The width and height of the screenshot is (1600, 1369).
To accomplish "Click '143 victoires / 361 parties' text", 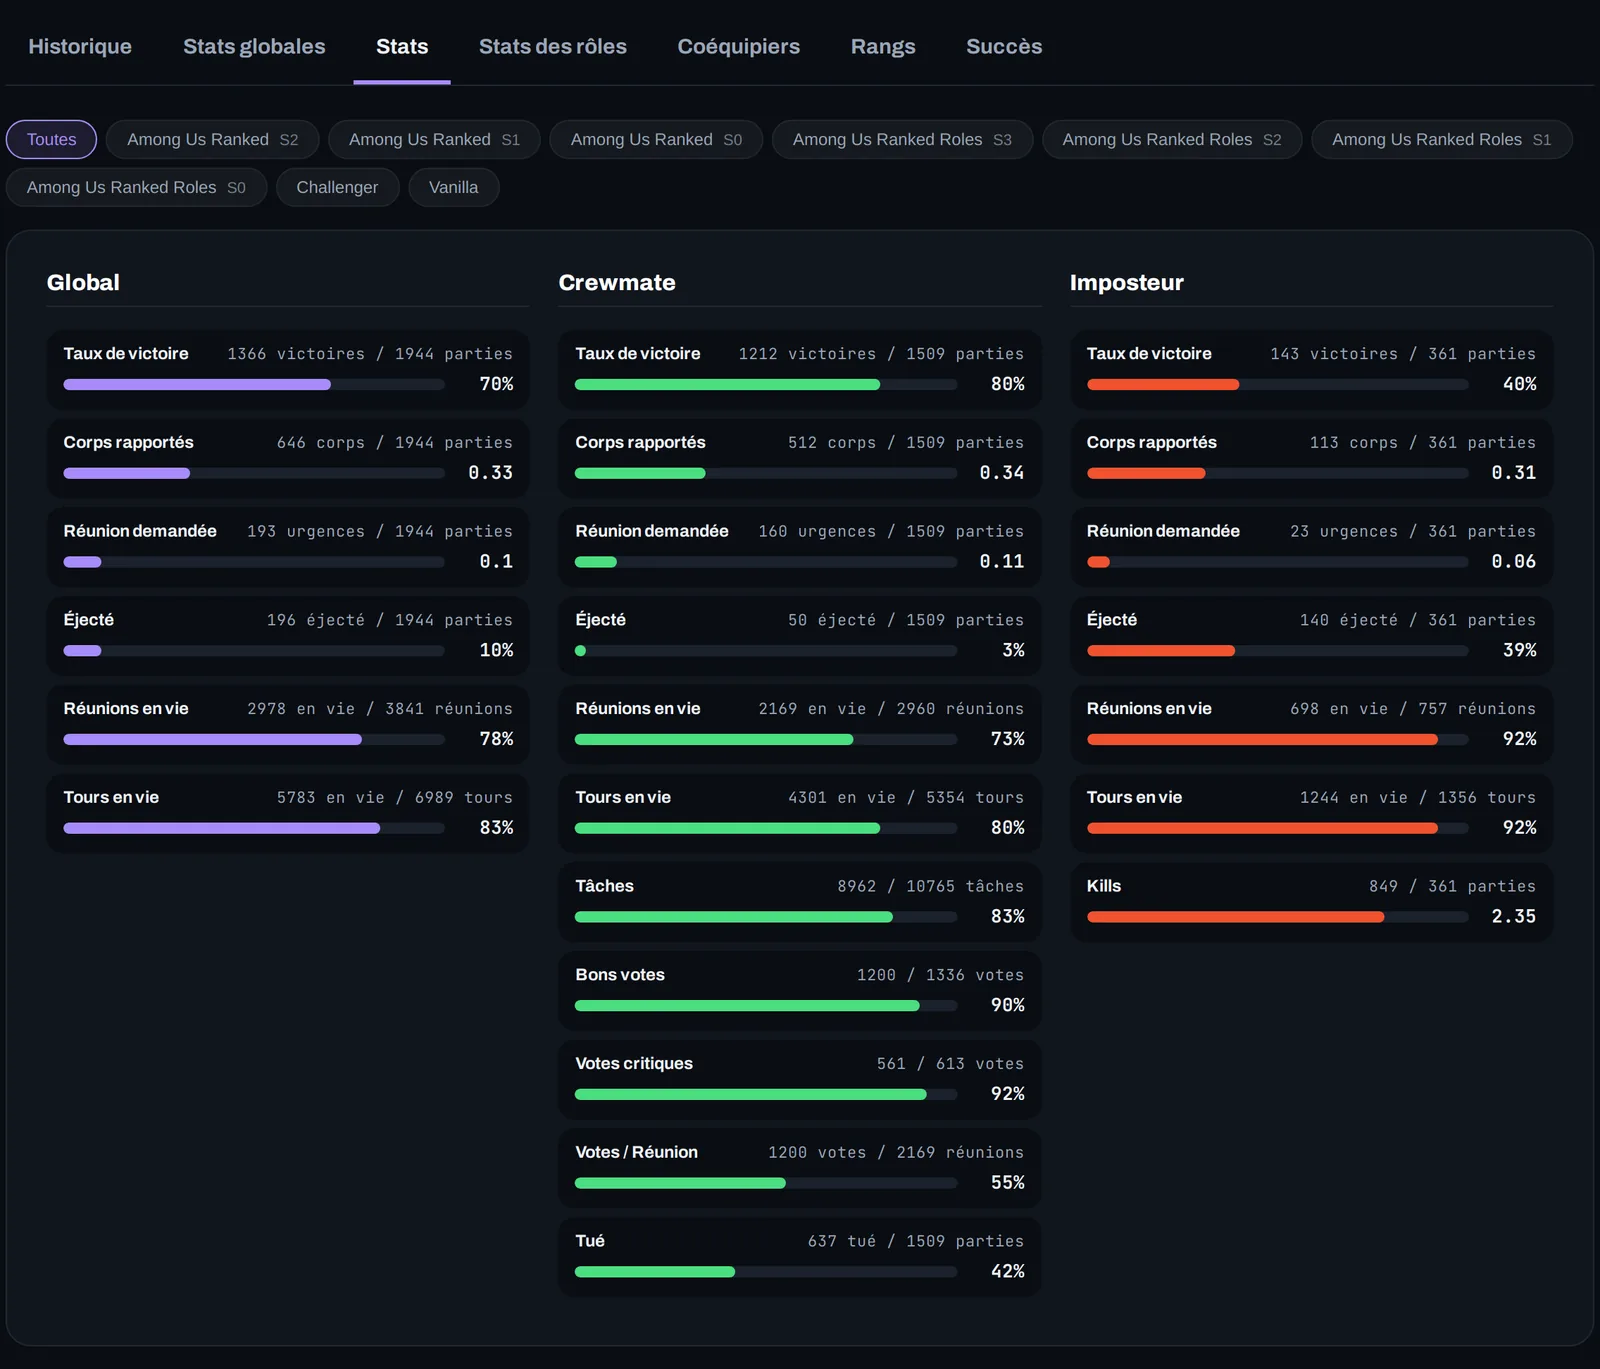I will click(x=1403, y=354).
